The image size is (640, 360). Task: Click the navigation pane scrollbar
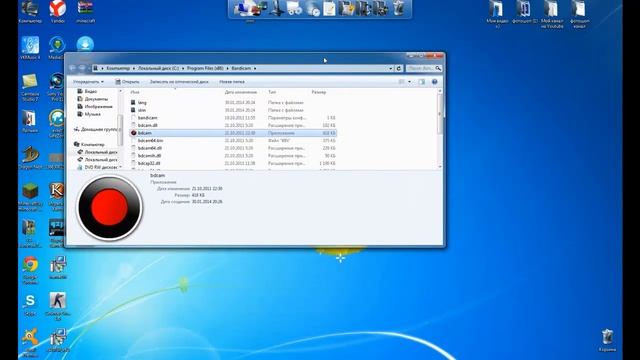120,130
